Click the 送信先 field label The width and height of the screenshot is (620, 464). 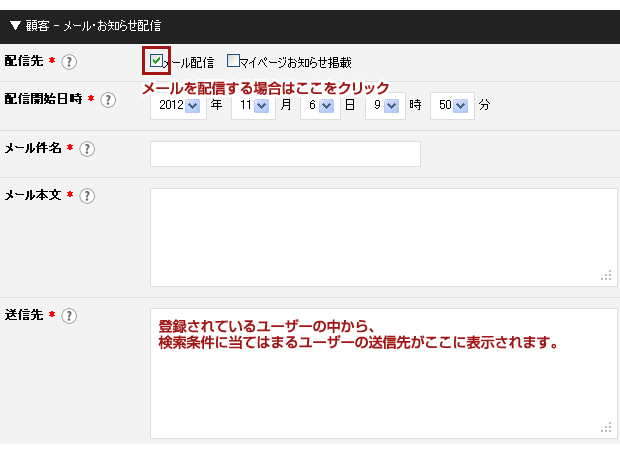click(x=24, y=315)
